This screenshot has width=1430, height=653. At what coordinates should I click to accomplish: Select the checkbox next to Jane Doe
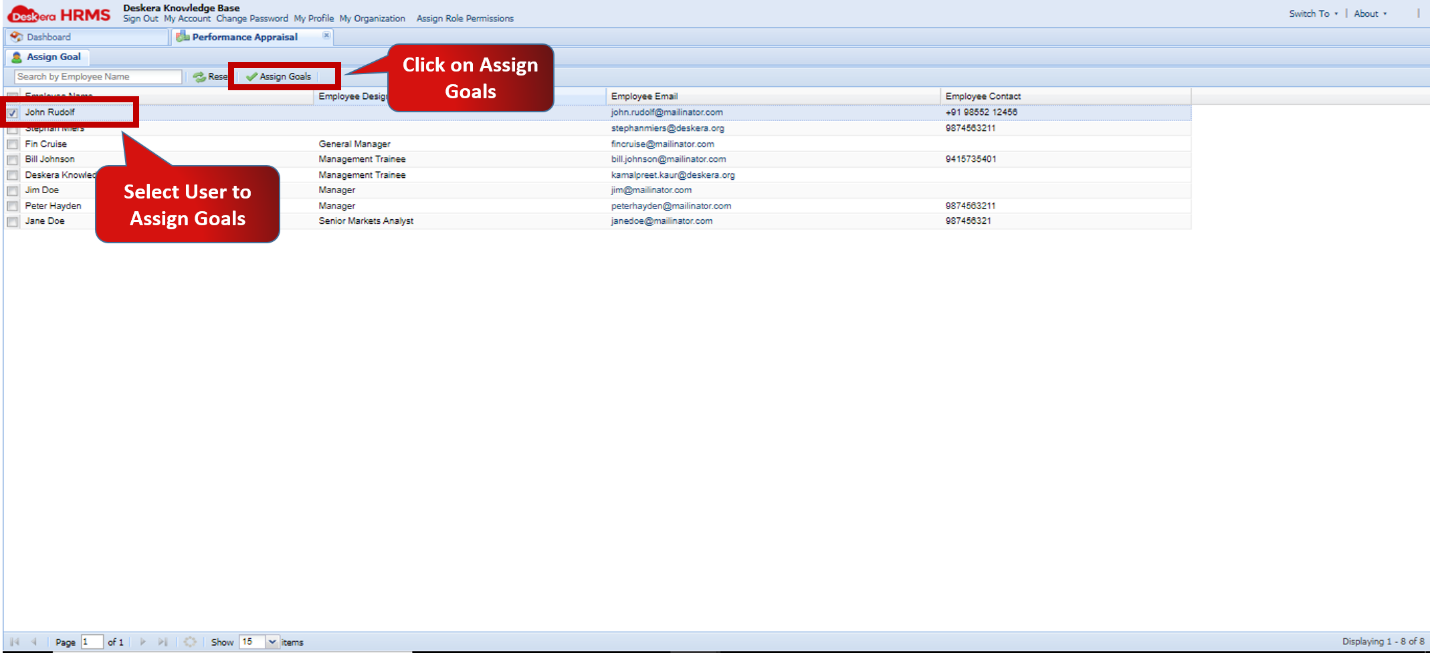point(12,220)
